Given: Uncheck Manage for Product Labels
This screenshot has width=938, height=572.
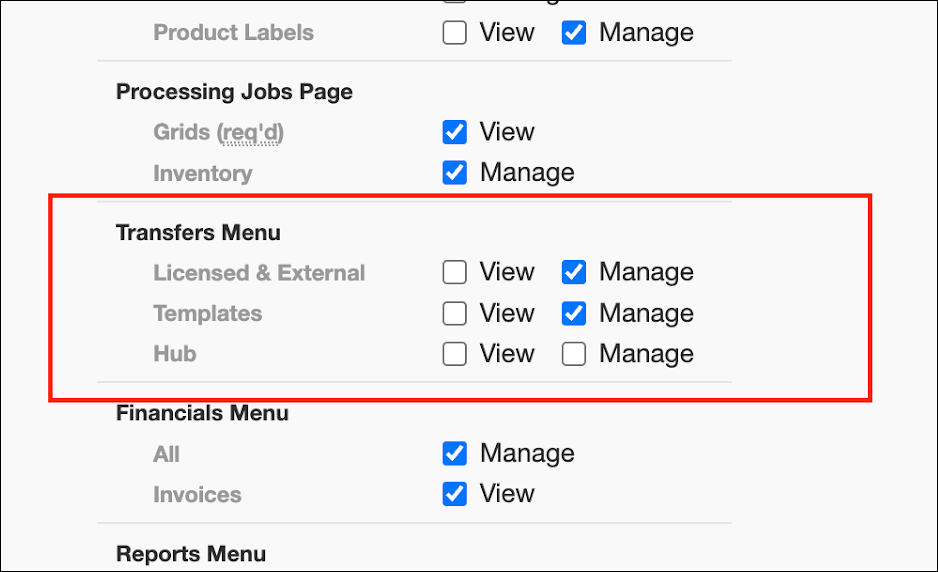Looking at the screenshot, I should [574, 33].
